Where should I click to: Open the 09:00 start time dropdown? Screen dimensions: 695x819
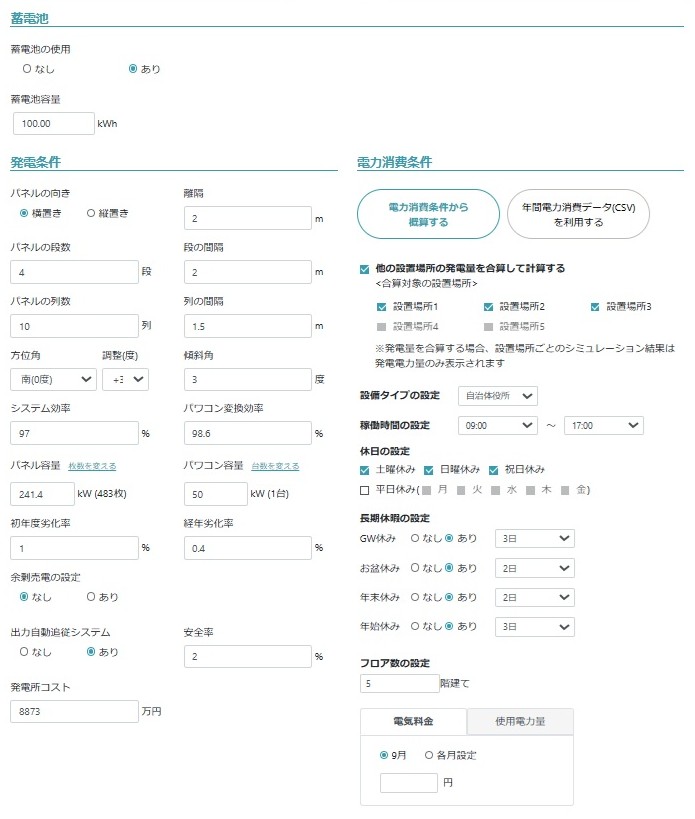498,426
